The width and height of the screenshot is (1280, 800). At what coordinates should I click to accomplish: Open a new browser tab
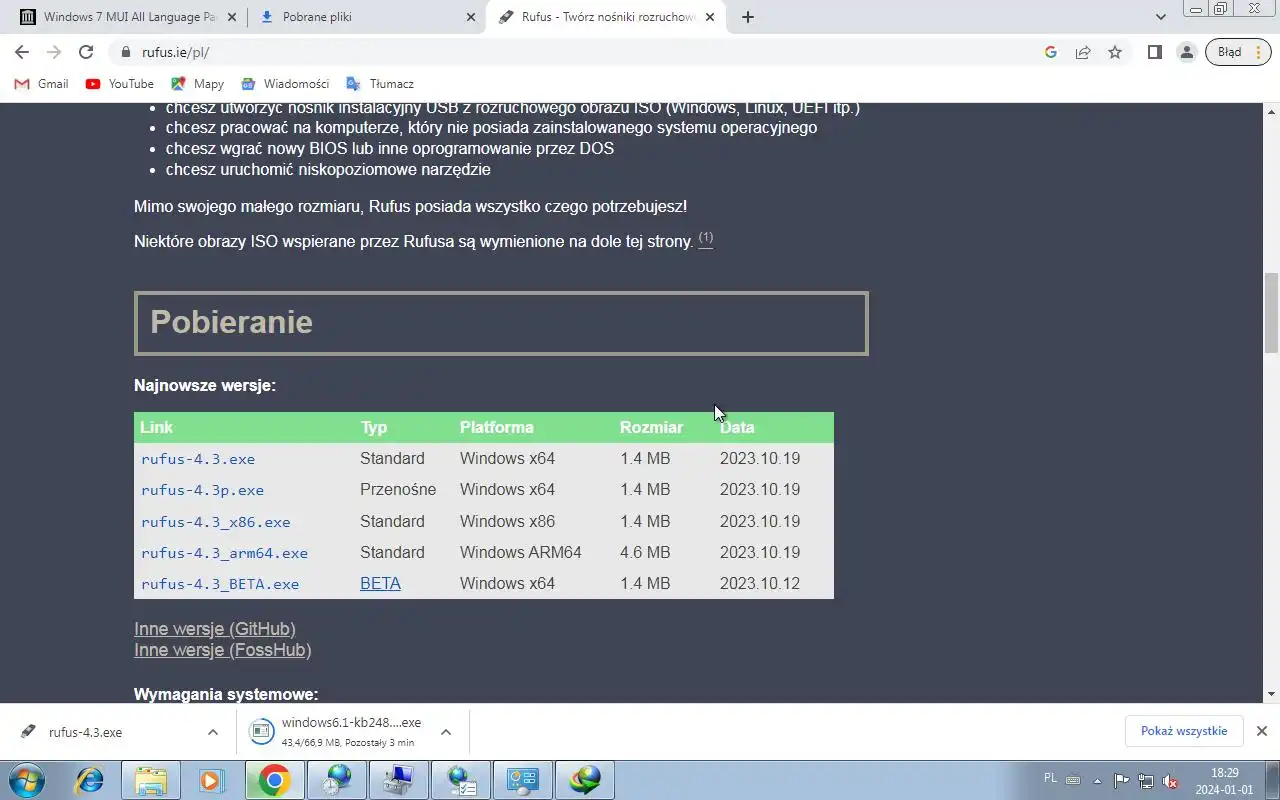[748, 17]
